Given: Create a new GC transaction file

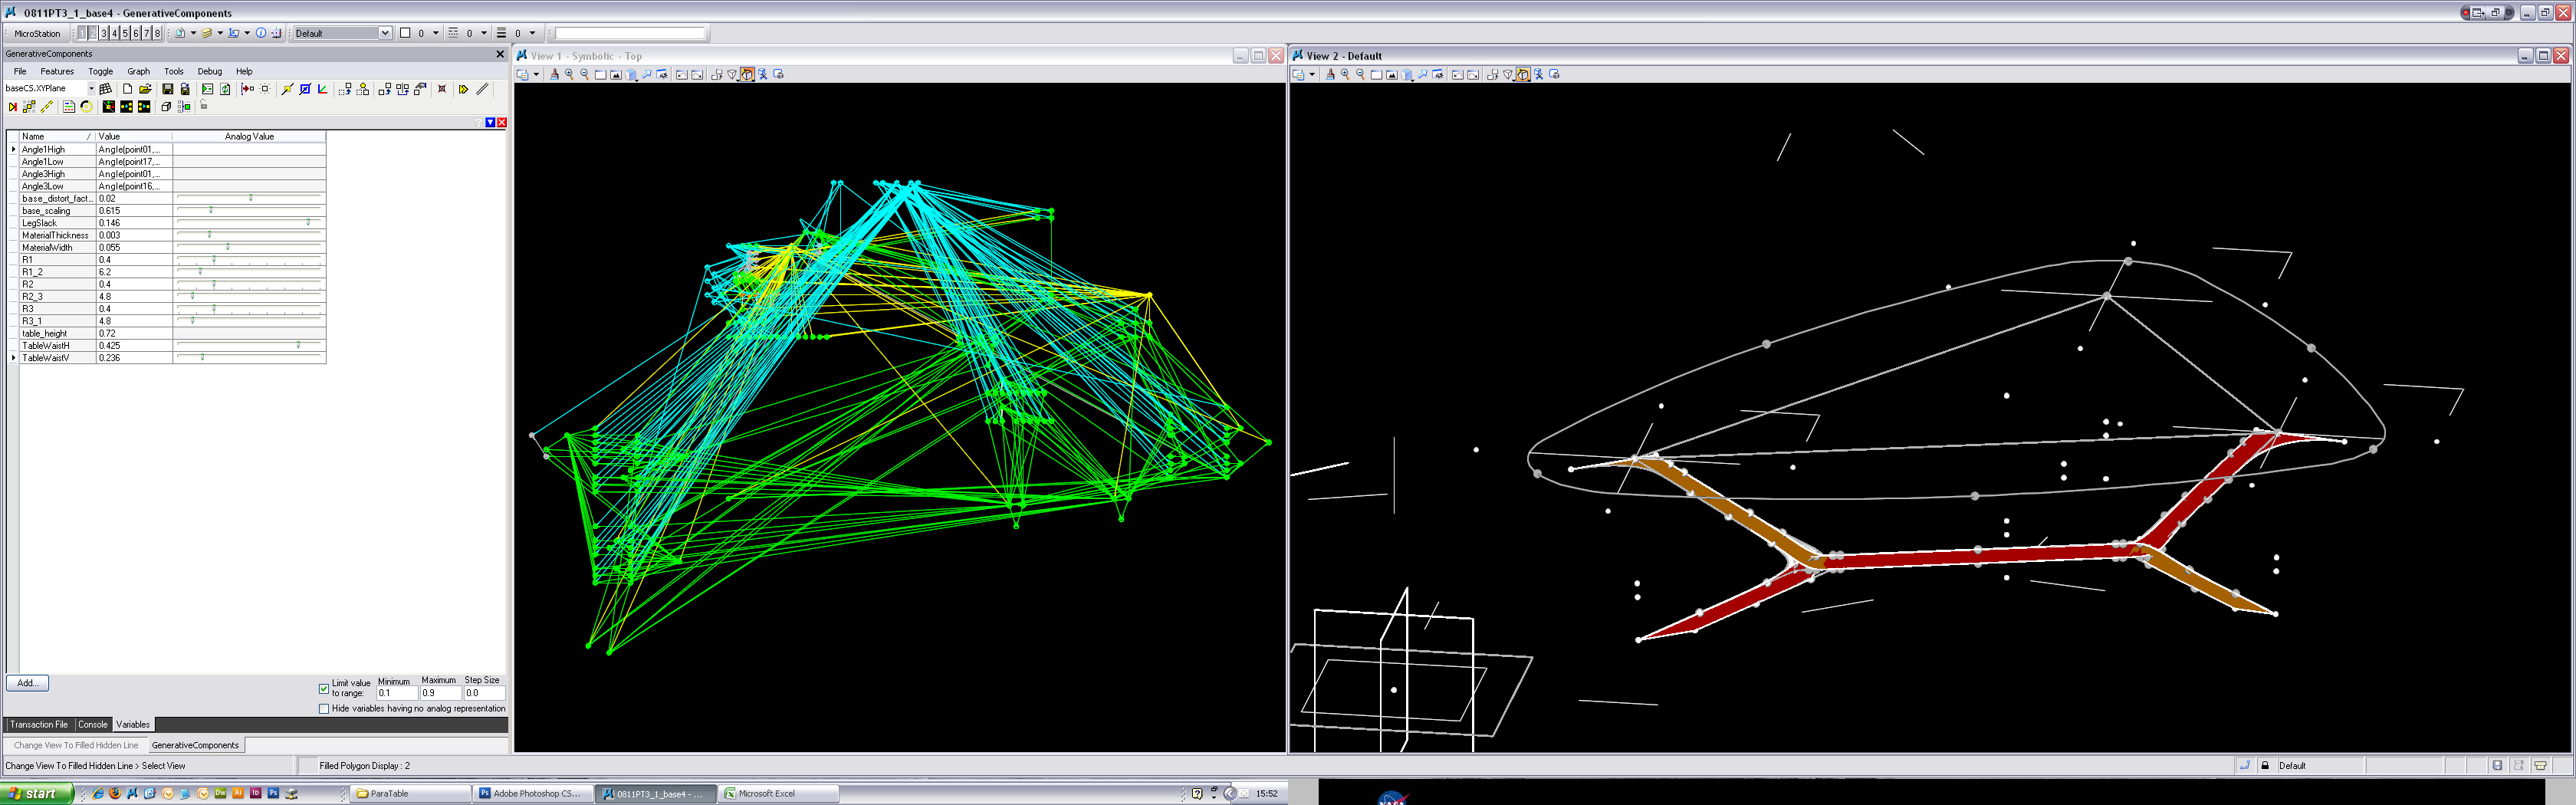Looking at the screenshot, I should (127, 89).
